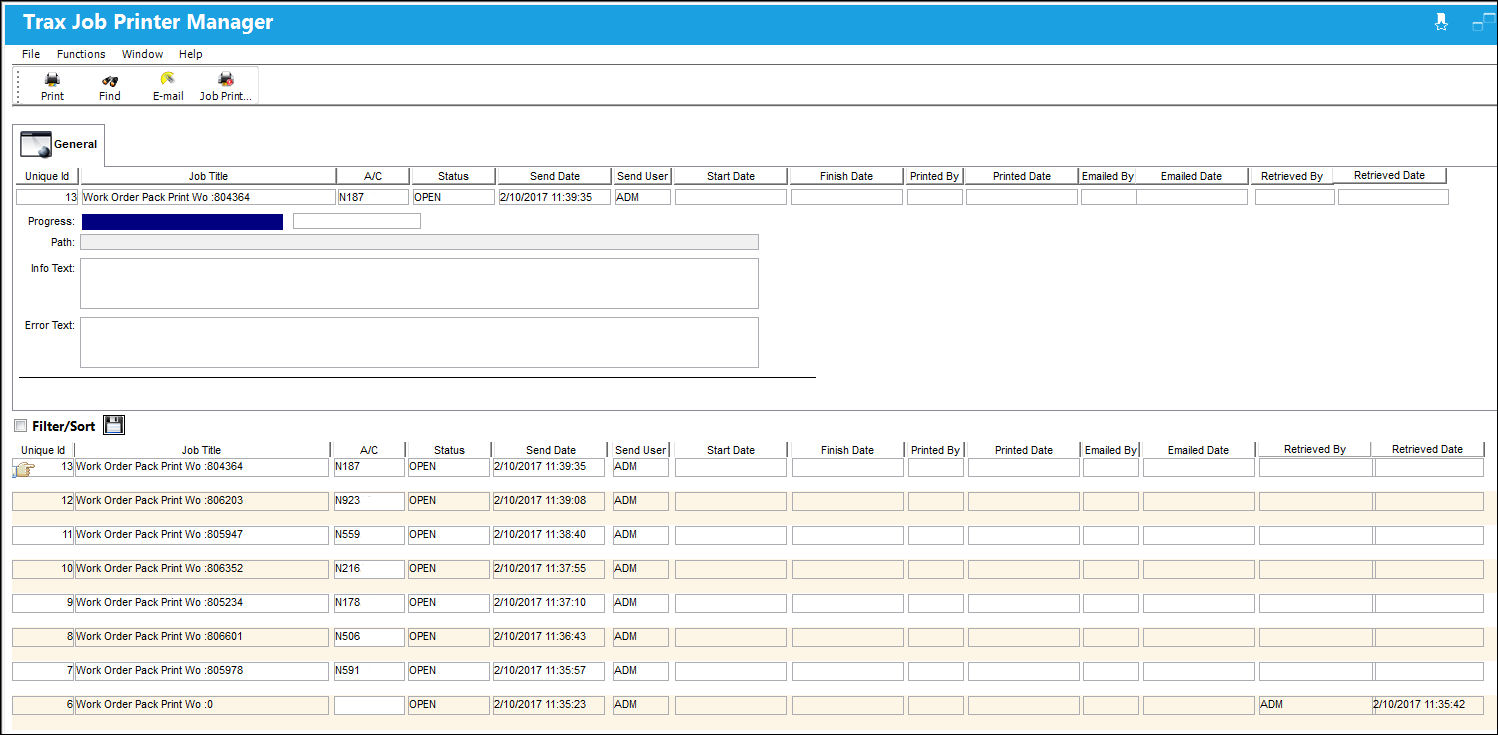The image size is (1498, 735).
Task: Select job row titled Wo :0
Action: (202, 705)
